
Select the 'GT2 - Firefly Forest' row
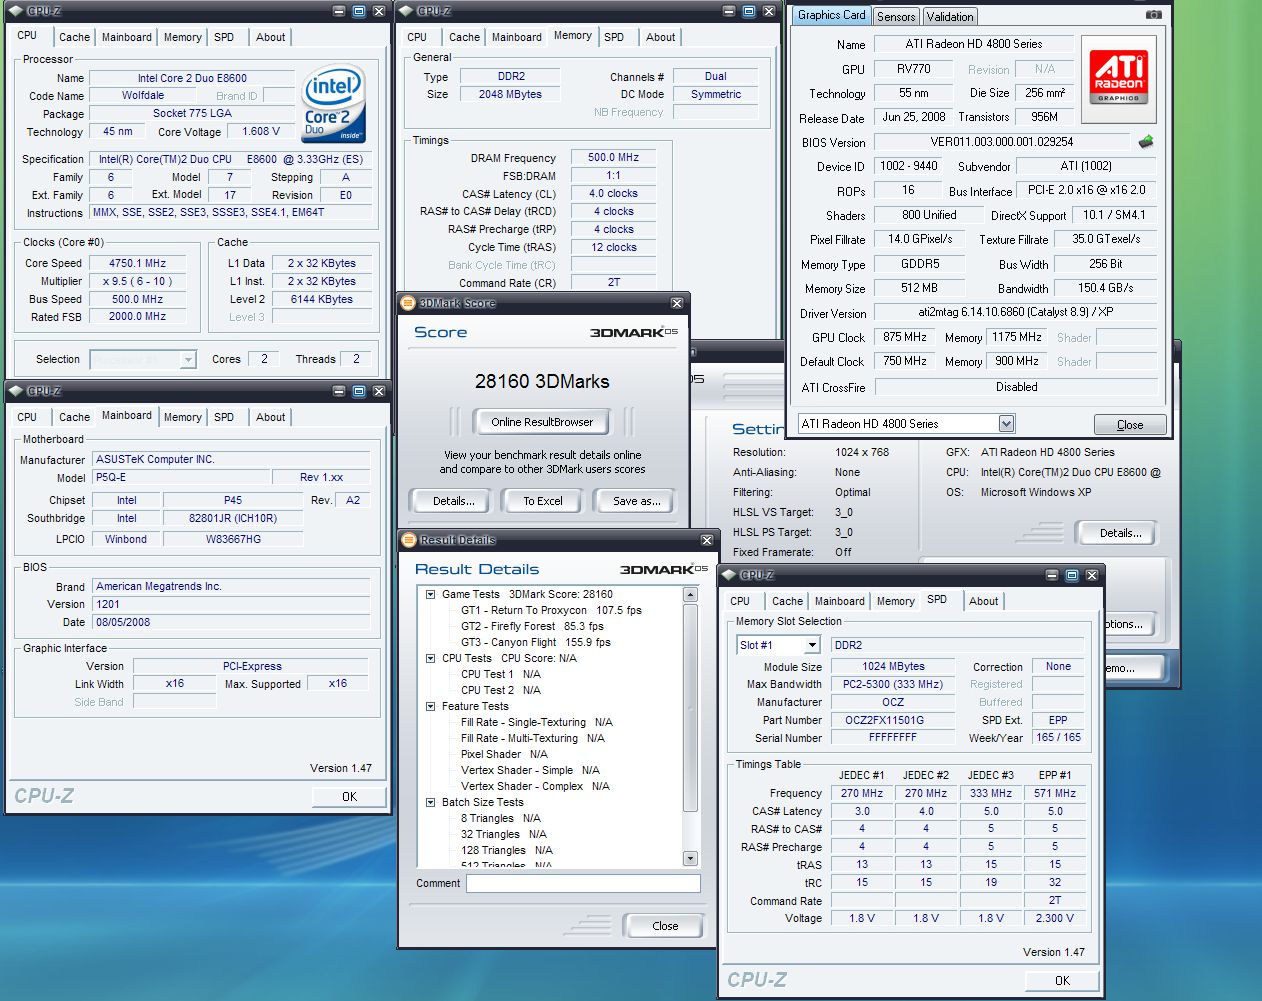(532, 626)
